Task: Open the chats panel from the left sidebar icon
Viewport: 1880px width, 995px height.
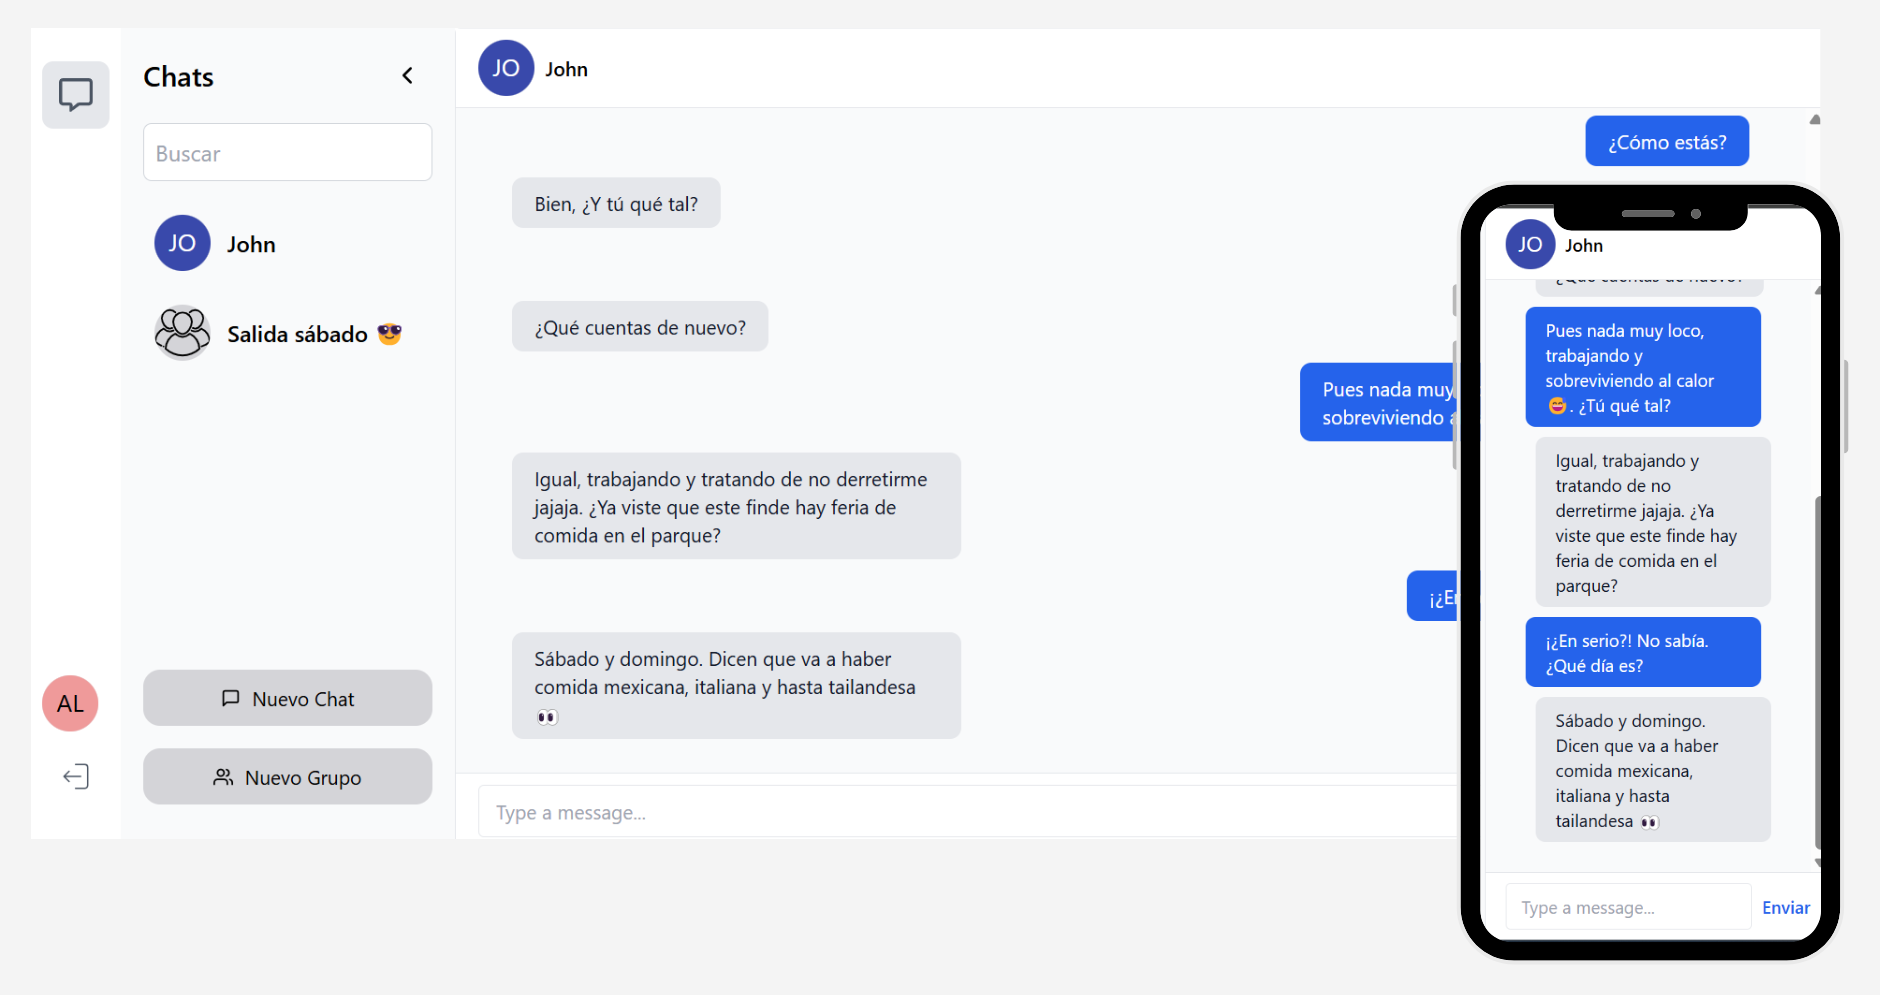Action: [75, 94]
